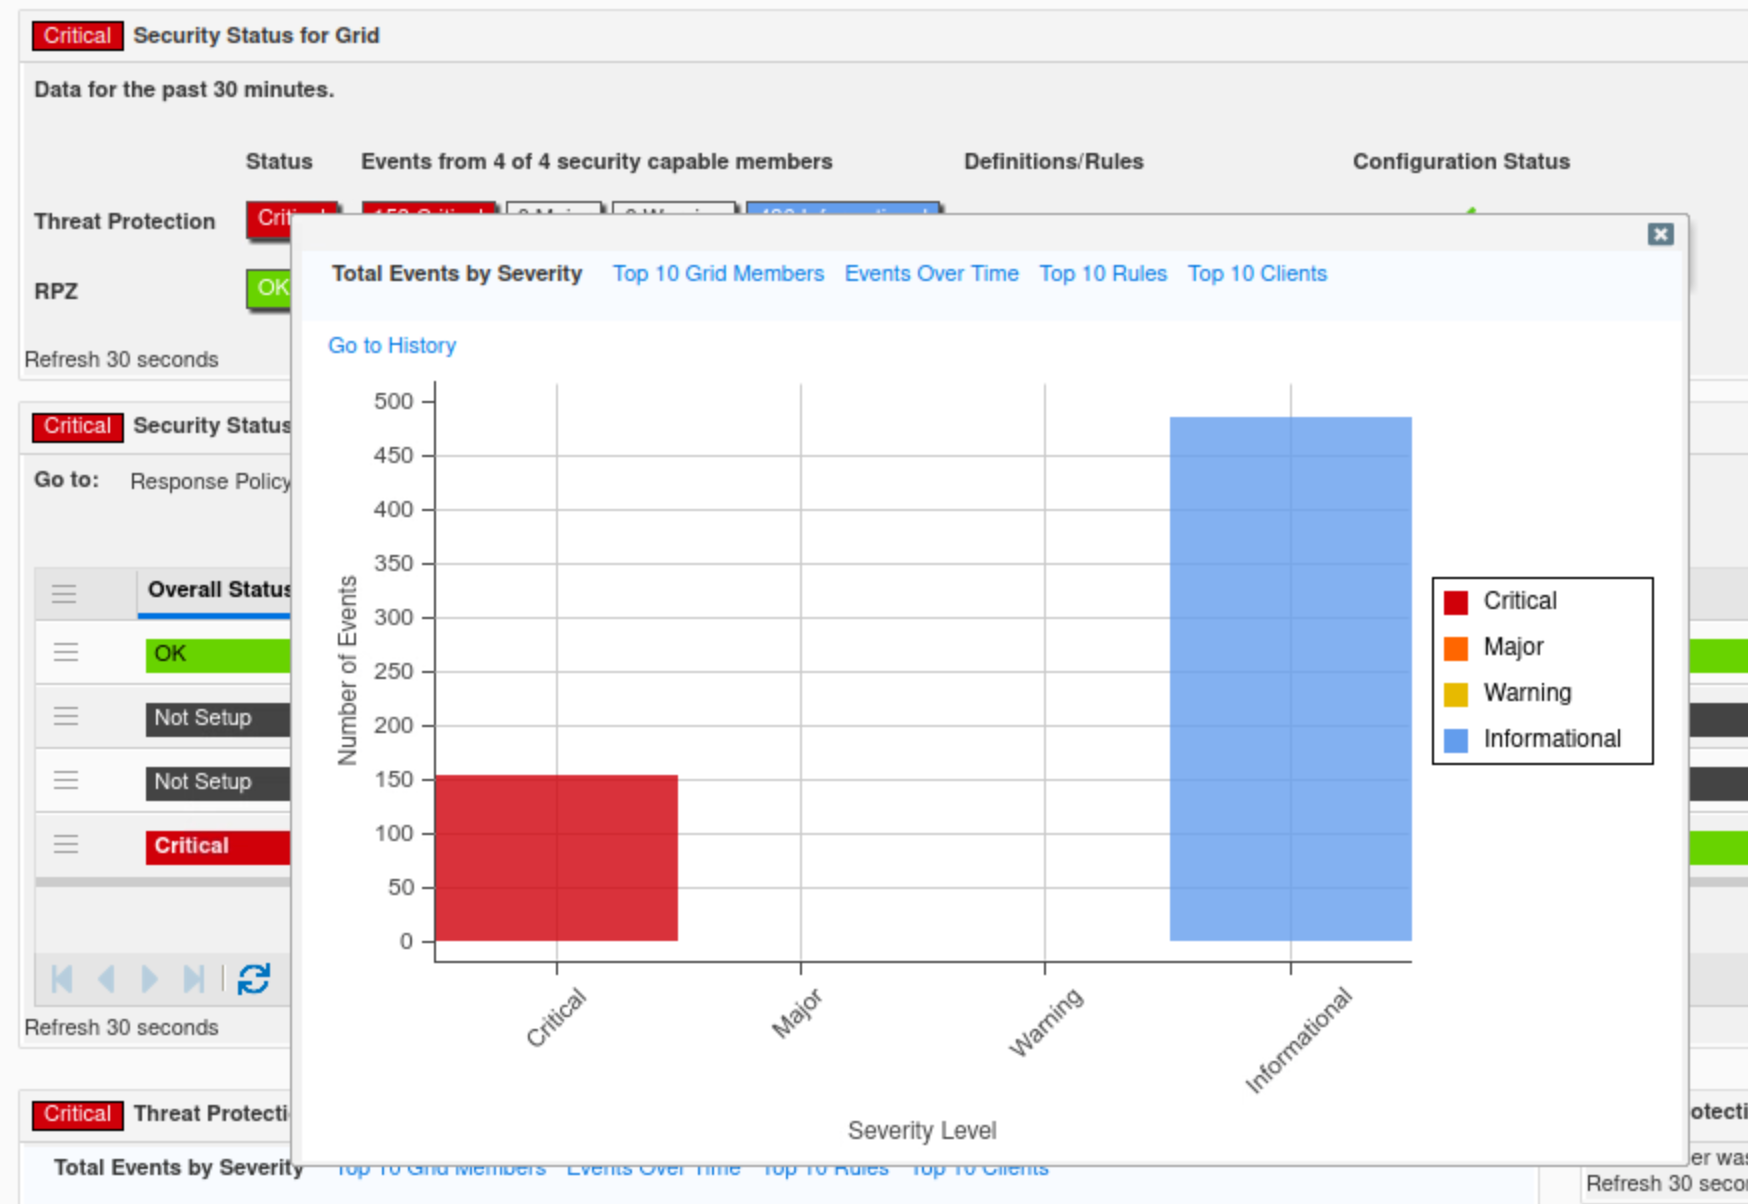Screen dimensions: 1748x1204
Task: Toggle Informational series in chart legend
Action: pyautogui.click(x=1550, y=739)
